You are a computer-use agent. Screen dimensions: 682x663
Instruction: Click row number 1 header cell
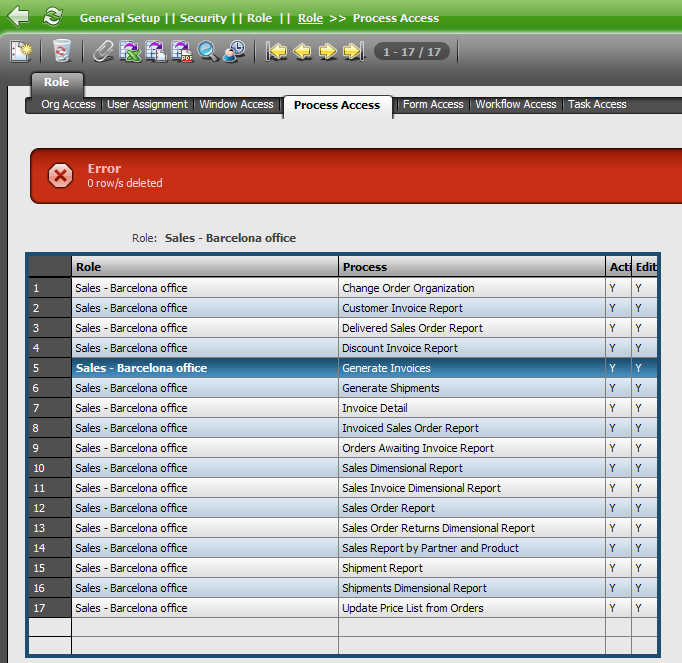coord(50,288)
